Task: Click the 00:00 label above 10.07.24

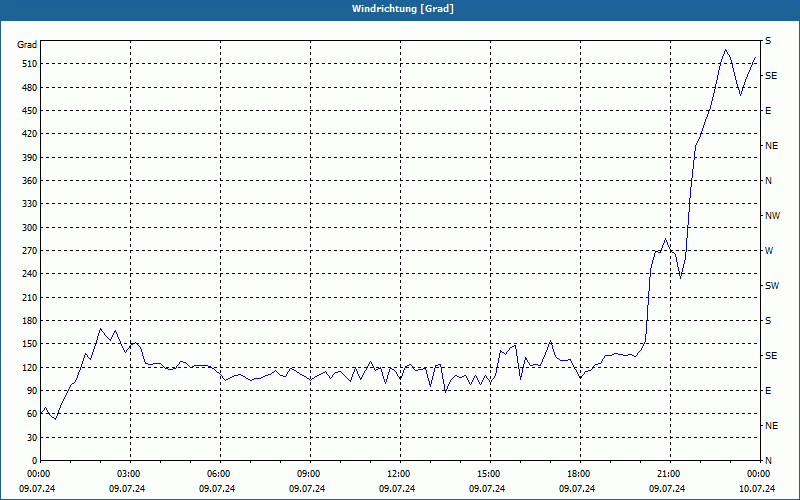Action: pyautogui.click(x=757, y=474)
